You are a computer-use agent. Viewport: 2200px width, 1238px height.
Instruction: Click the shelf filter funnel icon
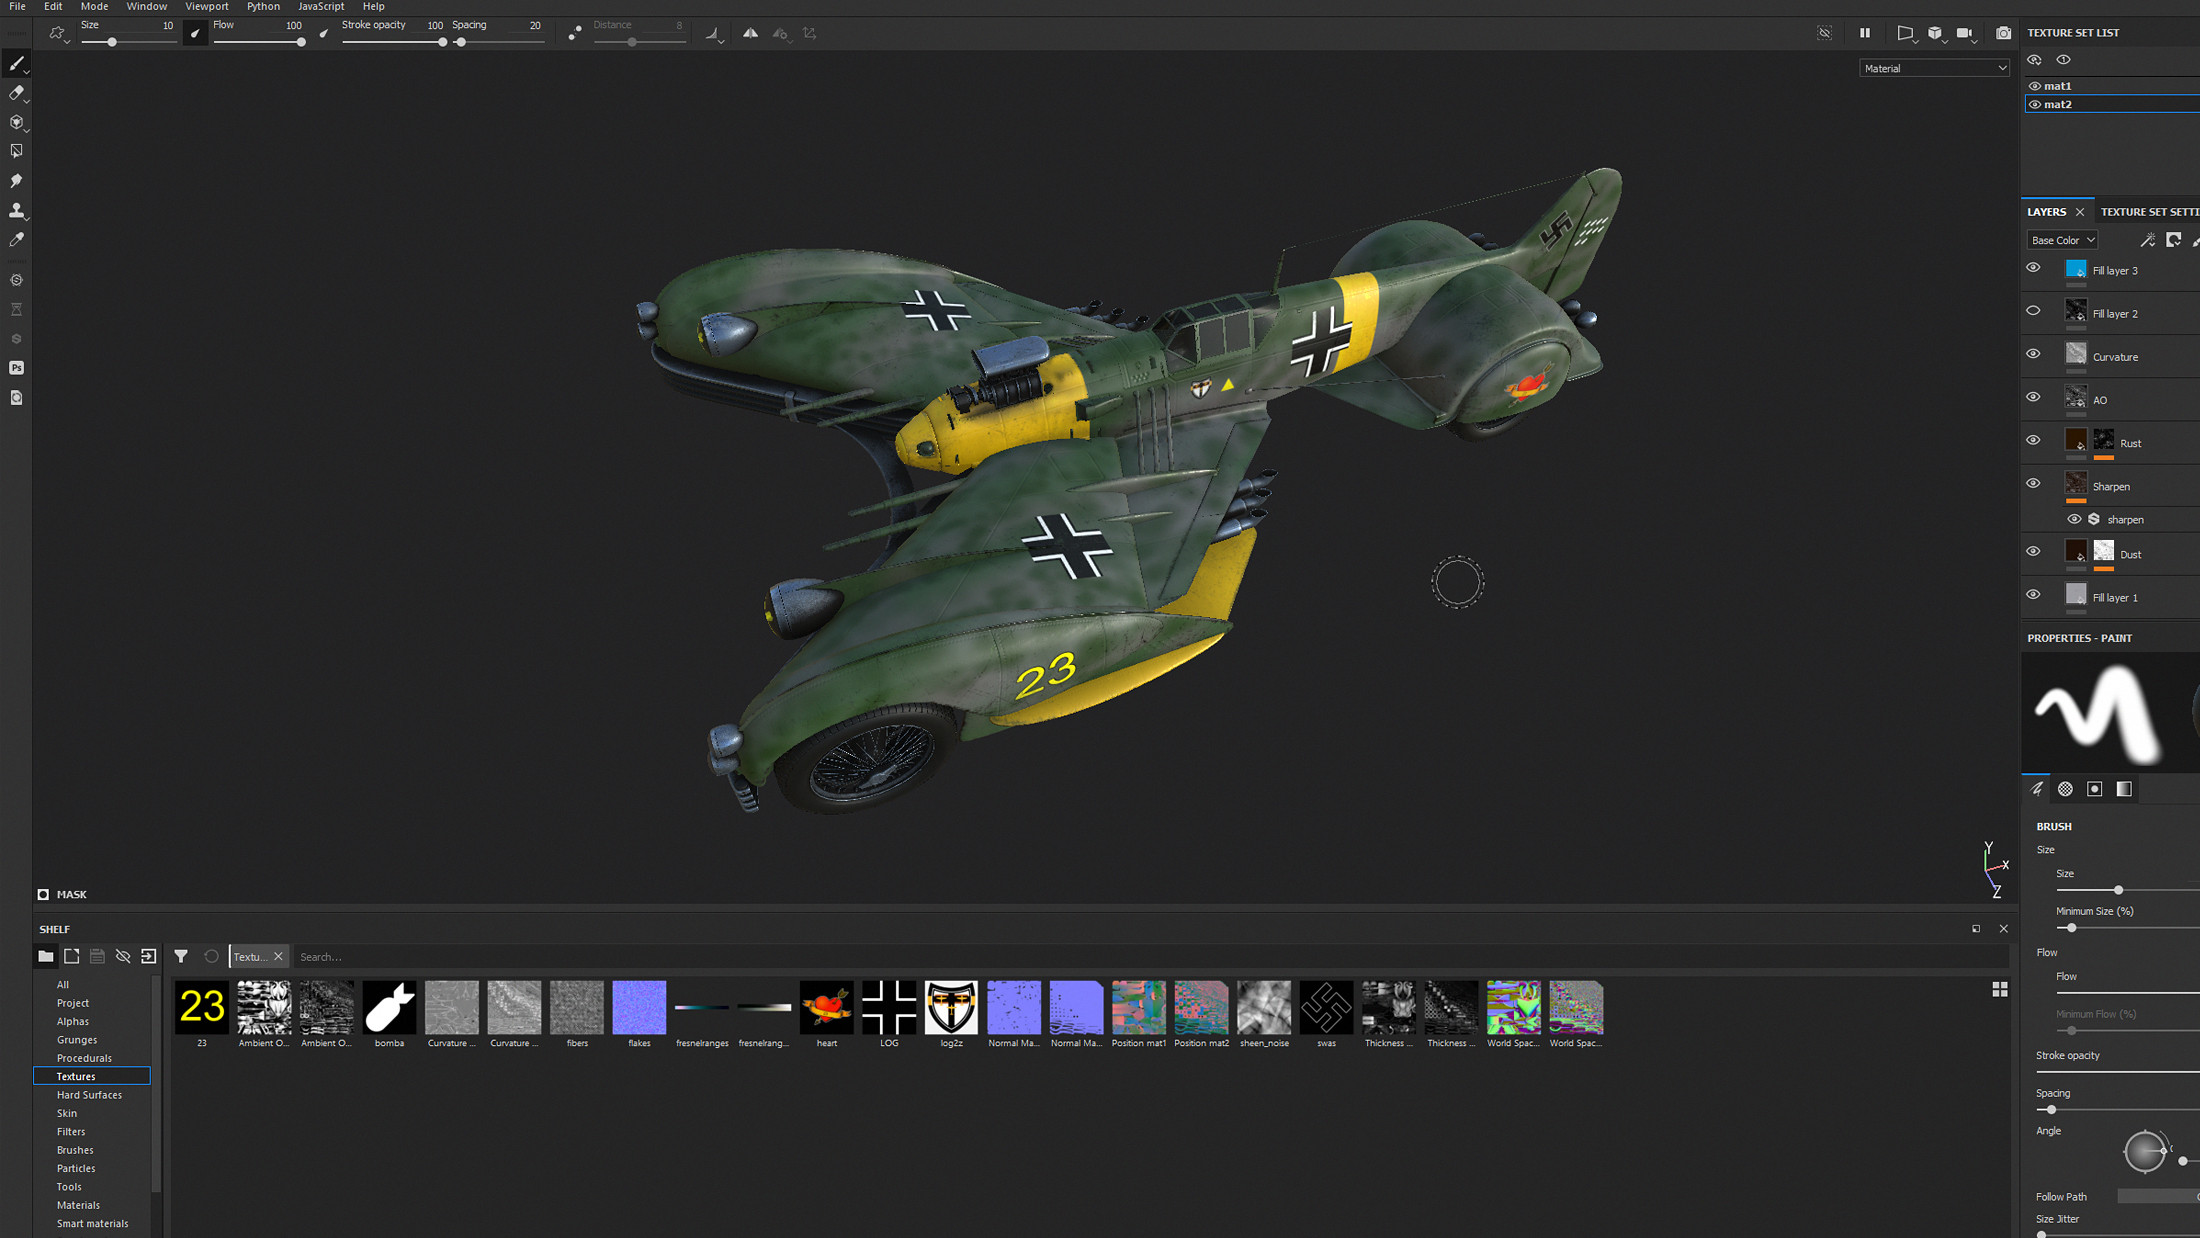coord(181,957)
